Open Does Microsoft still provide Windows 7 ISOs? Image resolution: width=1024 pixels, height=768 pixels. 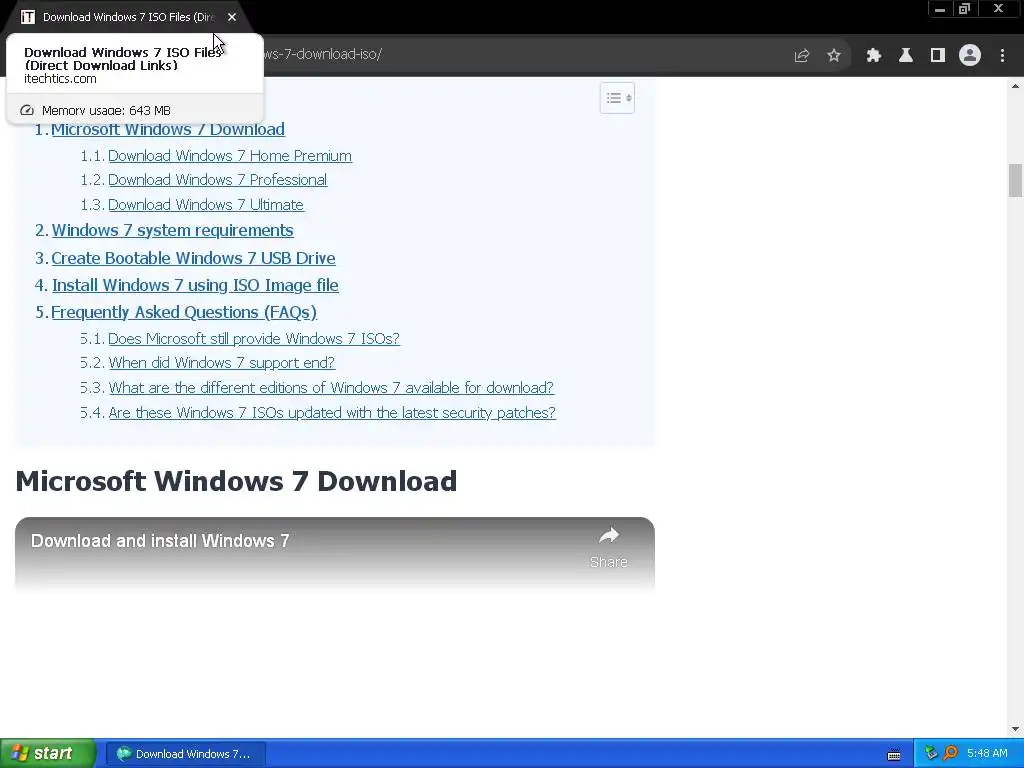(253, 338)
